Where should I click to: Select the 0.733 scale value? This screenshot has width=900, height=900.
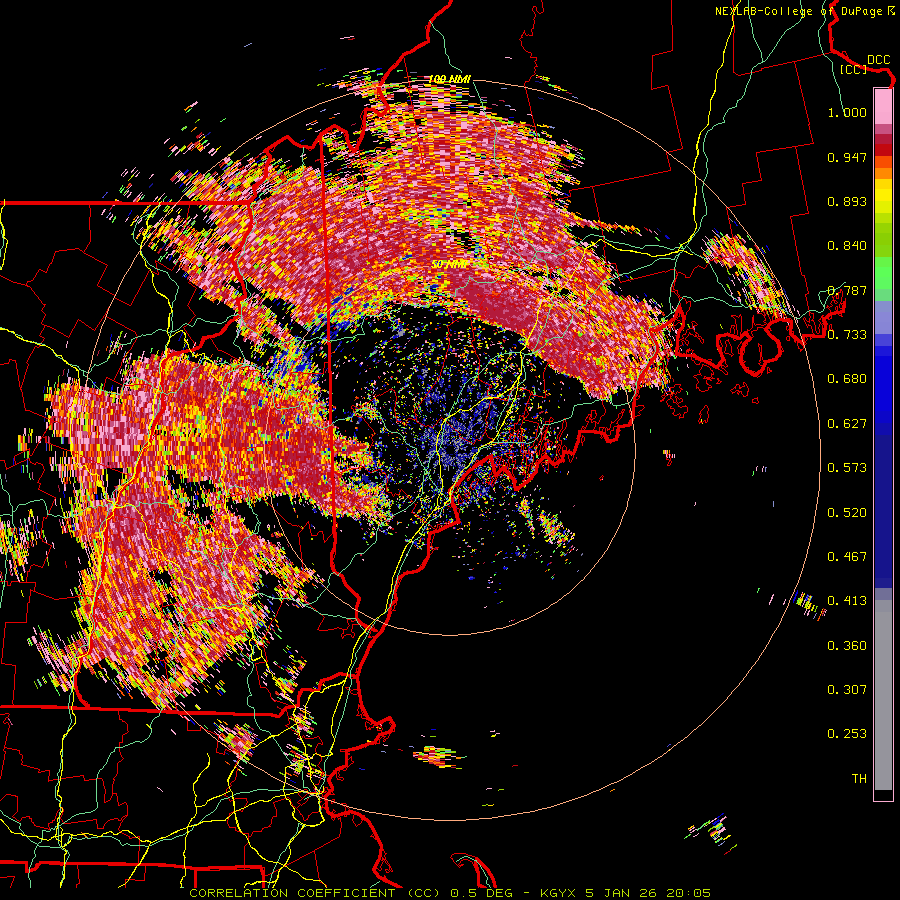pos(847,335)
